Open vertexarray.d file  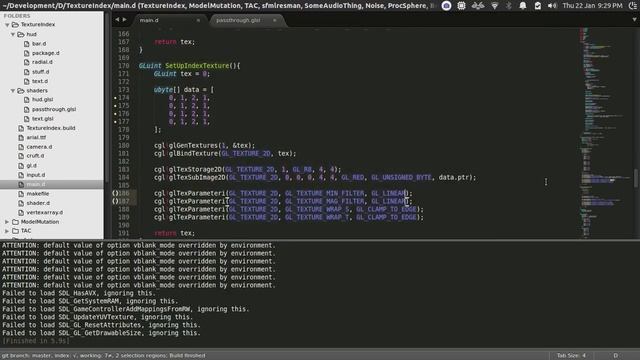[x=44, y=213]
